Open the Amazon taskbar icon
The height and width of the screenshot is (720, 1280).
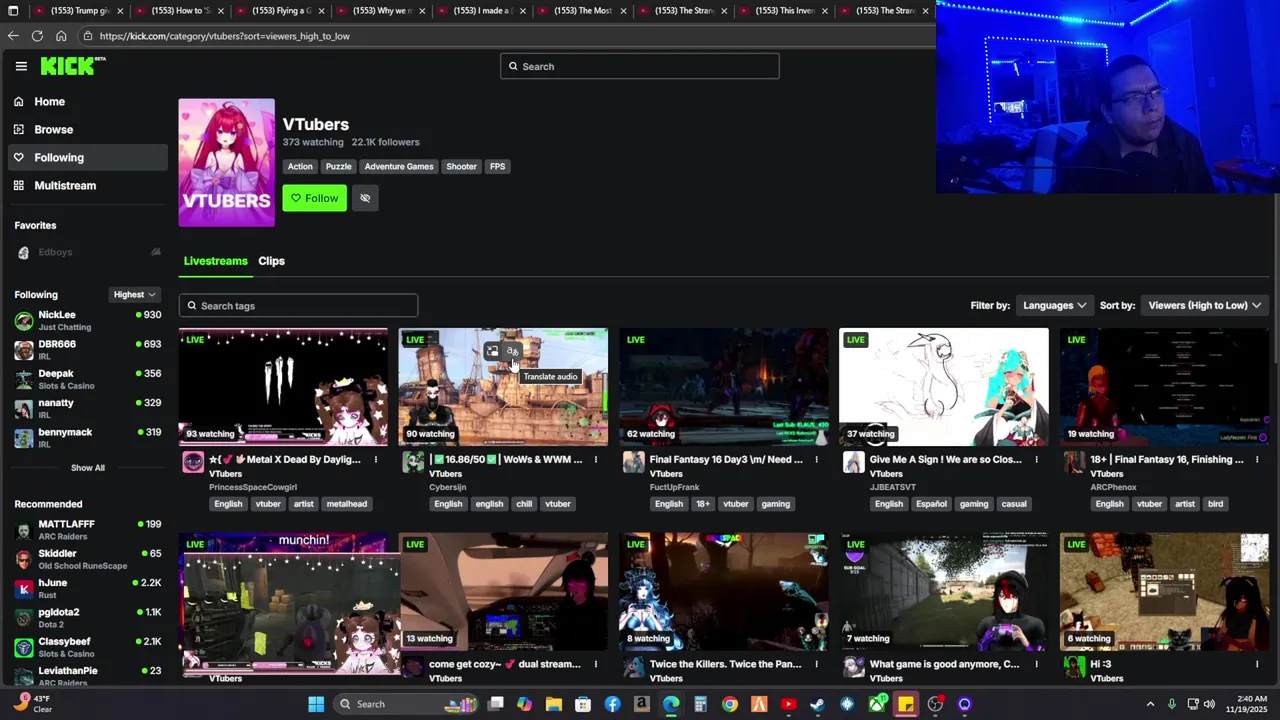[642, 704]
